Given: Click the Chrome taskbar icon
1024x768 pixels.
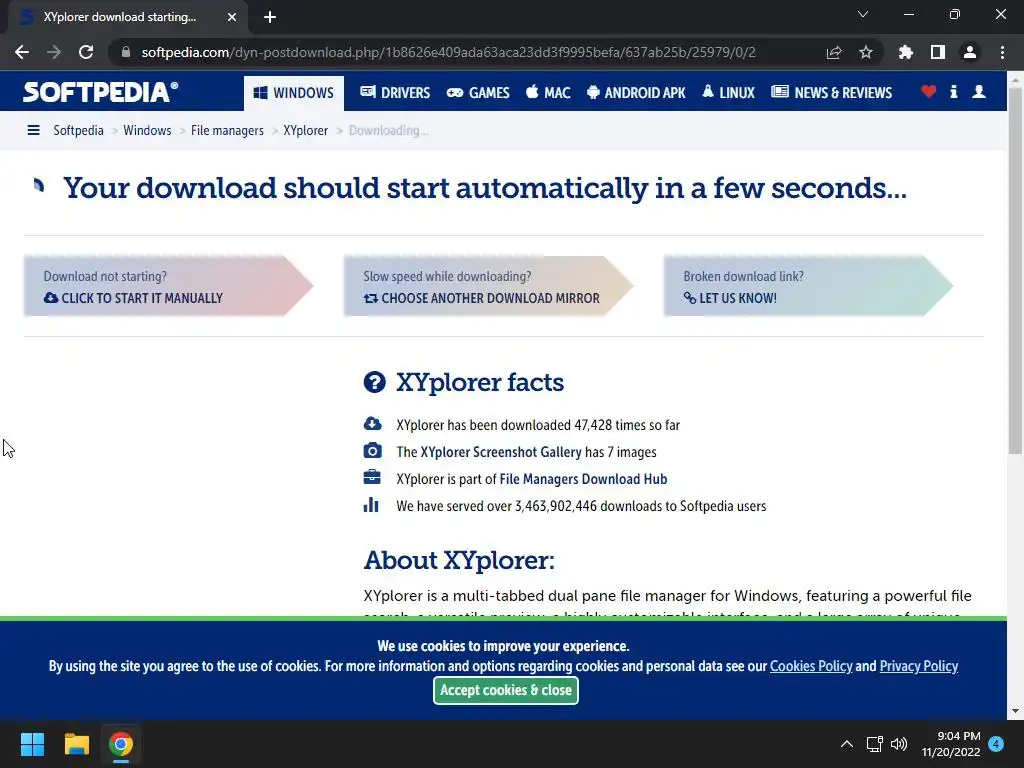Looking at the screenshot, I should [x=121, y=744].
